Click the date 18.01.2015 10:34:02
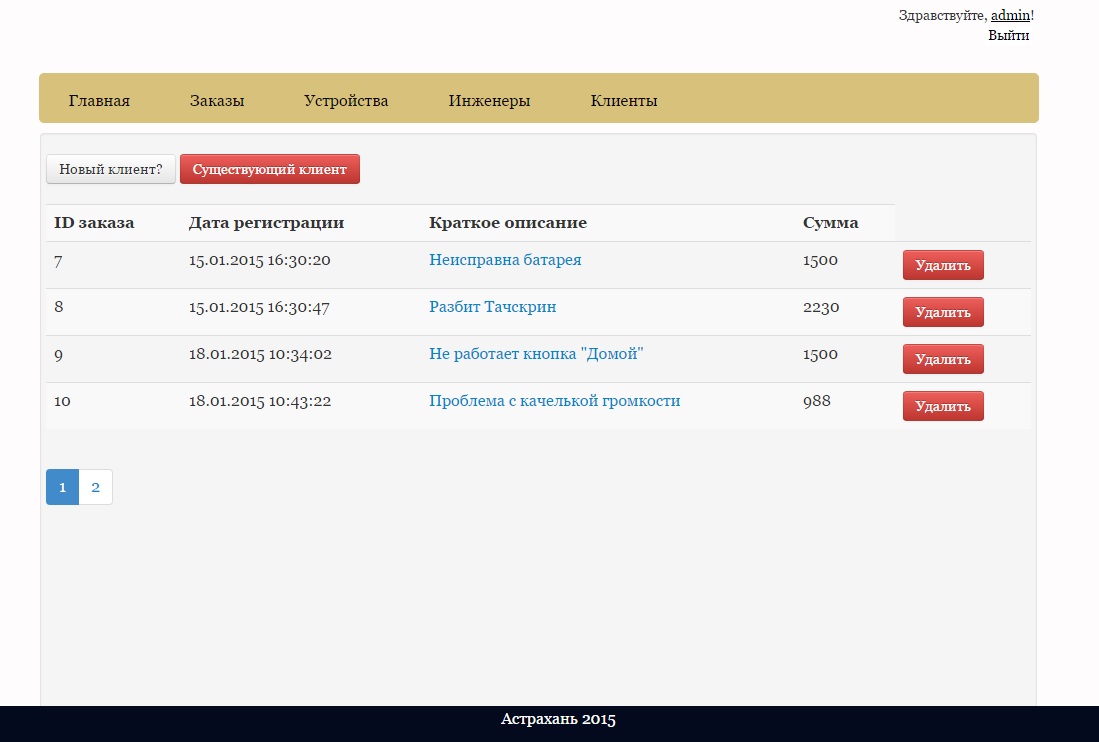 [x=260, y=354]
